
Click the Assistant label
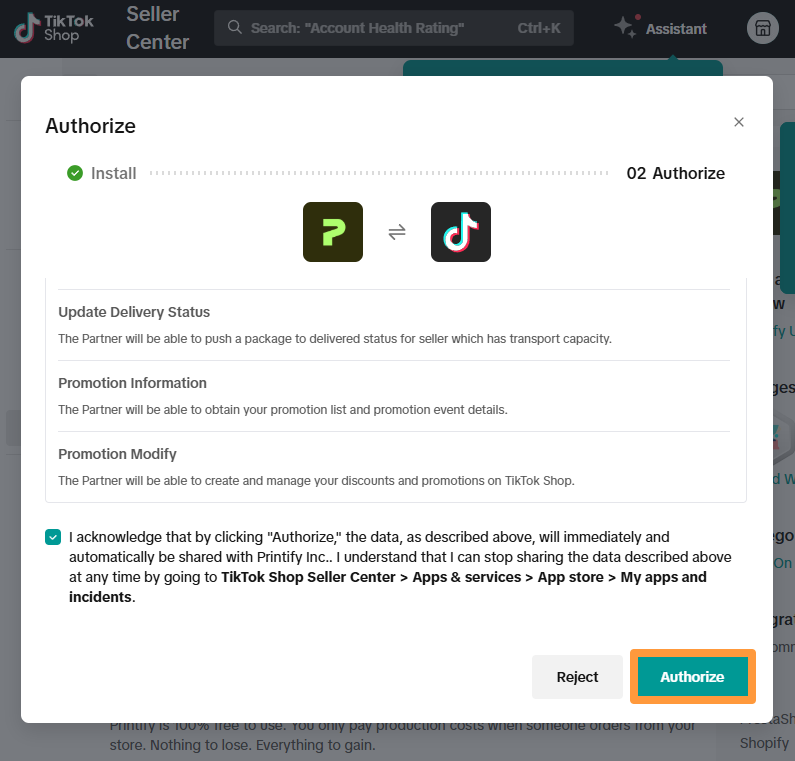click(x=676, y=29)
